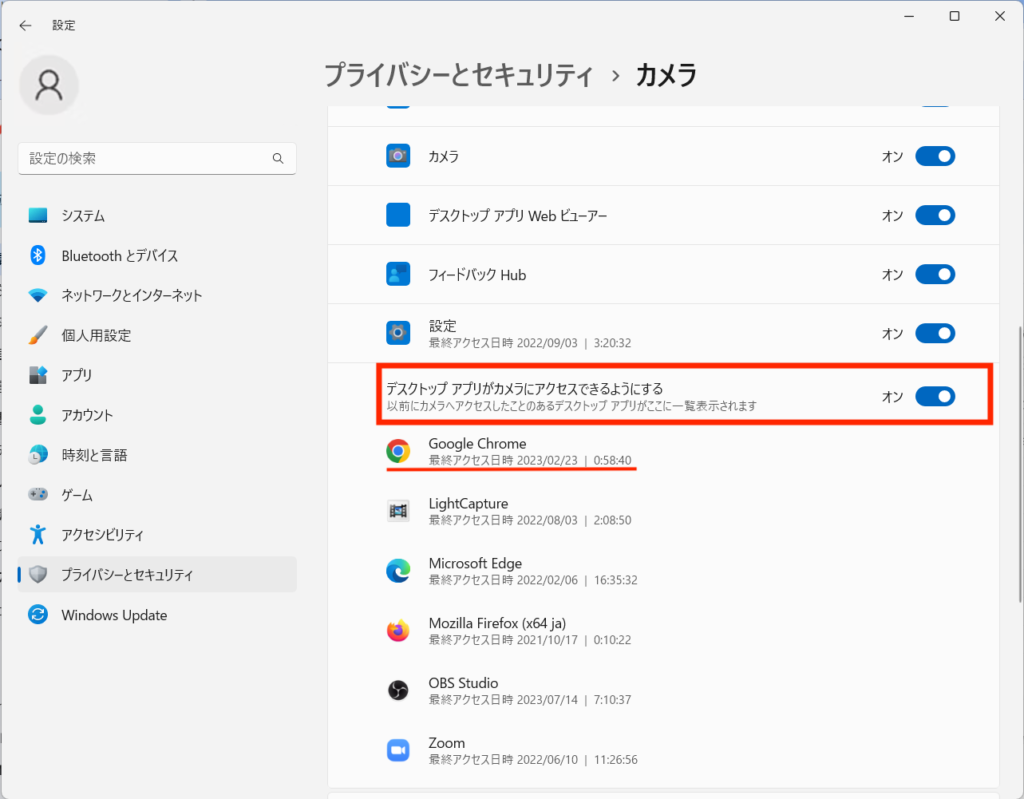Screen dimensions: 1024x799
Task: Open Windows Update settings page
Action: tap(114, 615)
